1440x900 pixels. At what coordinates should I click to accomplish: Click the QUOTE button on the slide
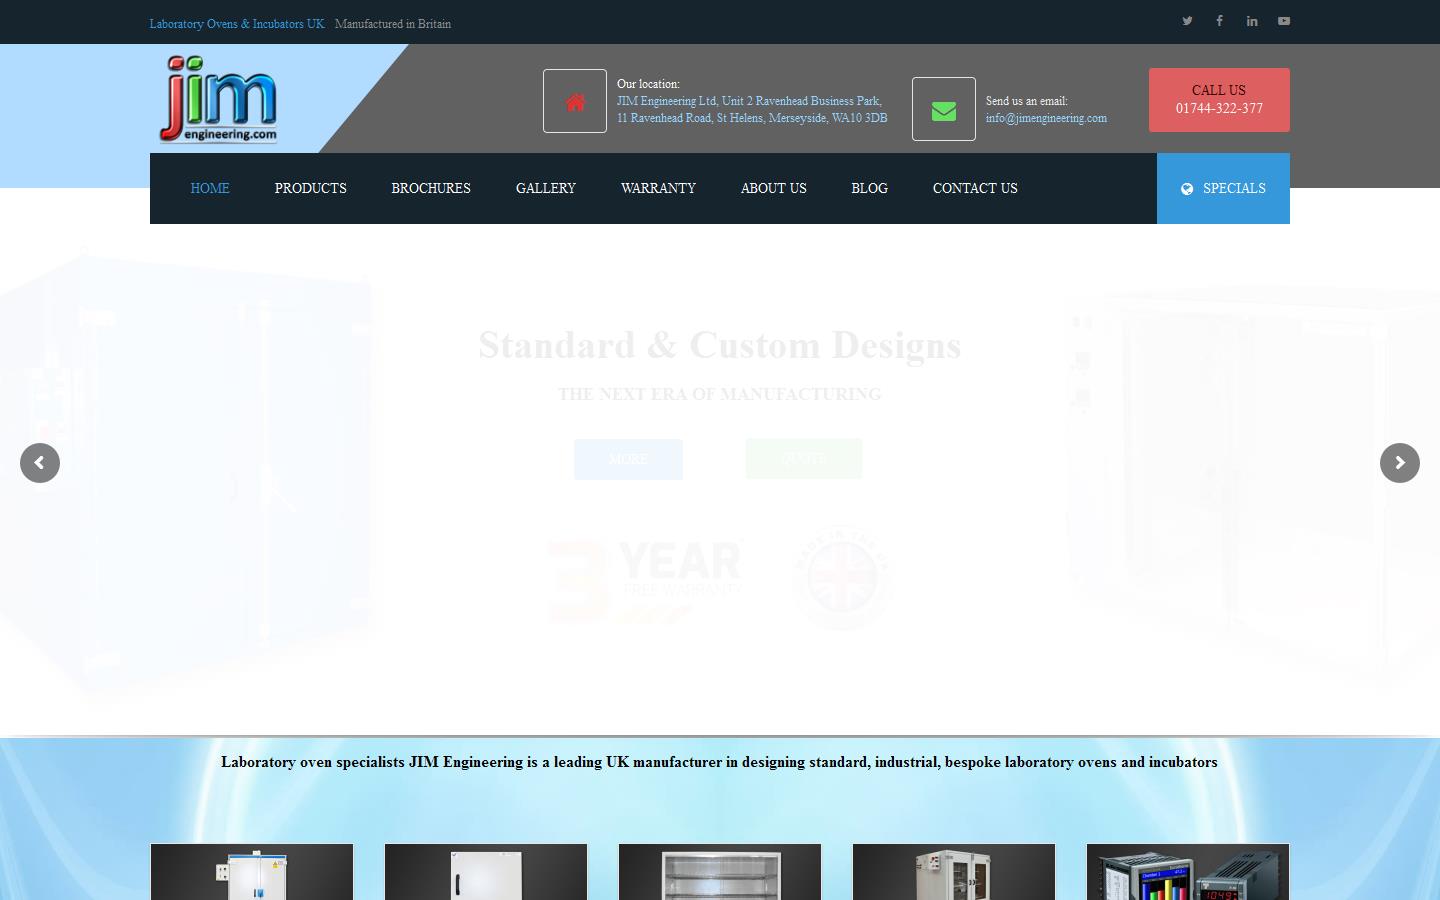803,459
